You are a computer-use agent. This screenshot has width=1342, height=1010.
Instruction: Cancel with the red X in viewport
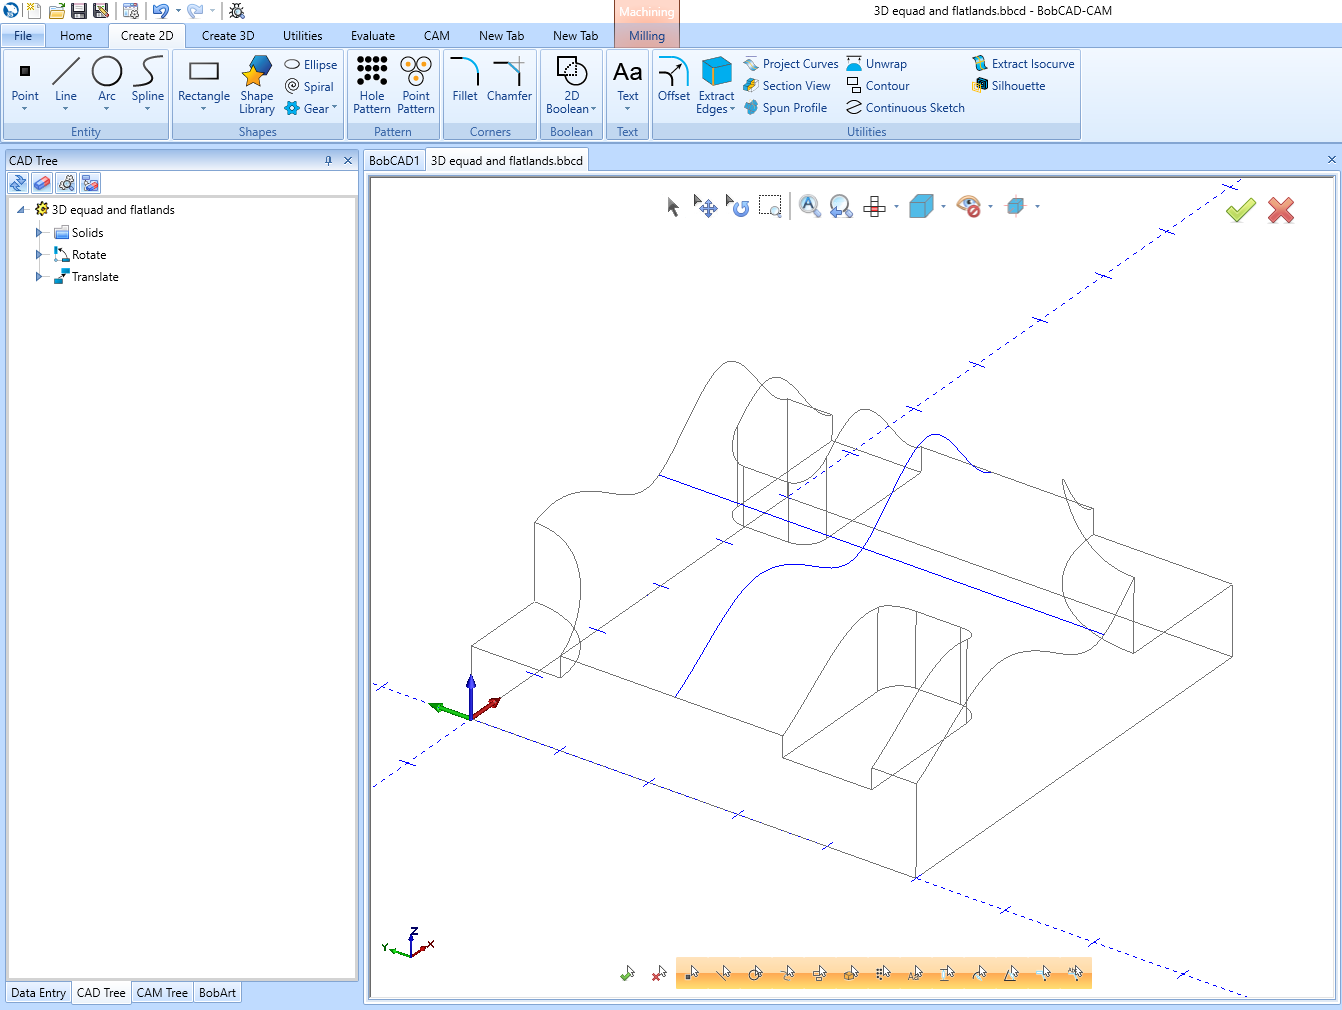tap(1281, 210)
